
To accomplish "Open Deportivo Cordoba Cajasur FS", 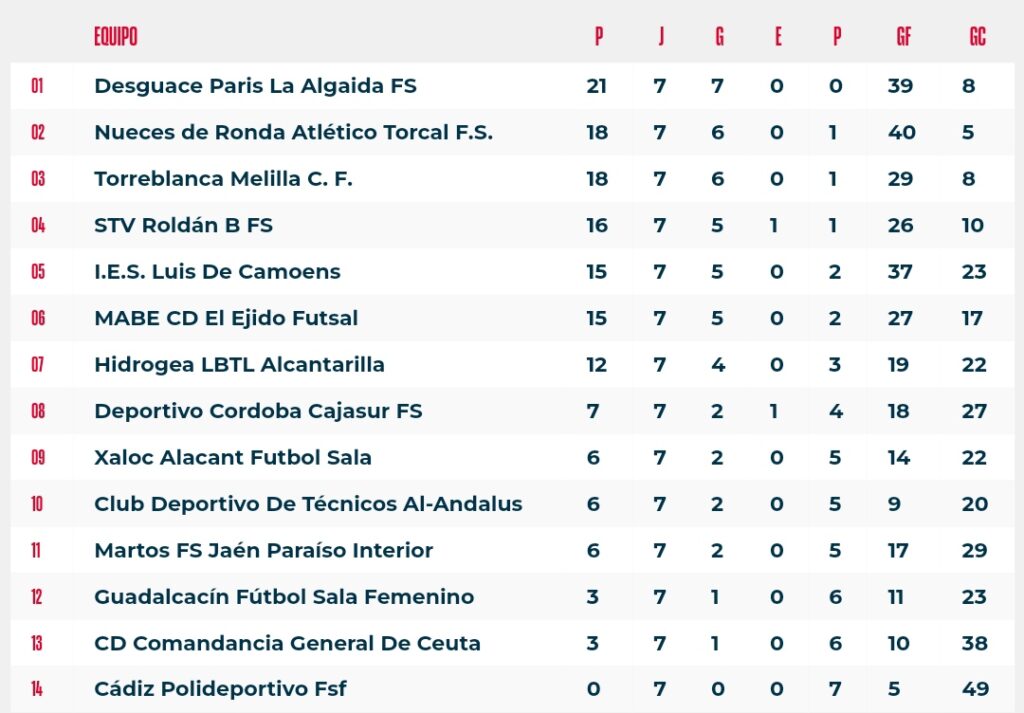I will coord(258,411).
